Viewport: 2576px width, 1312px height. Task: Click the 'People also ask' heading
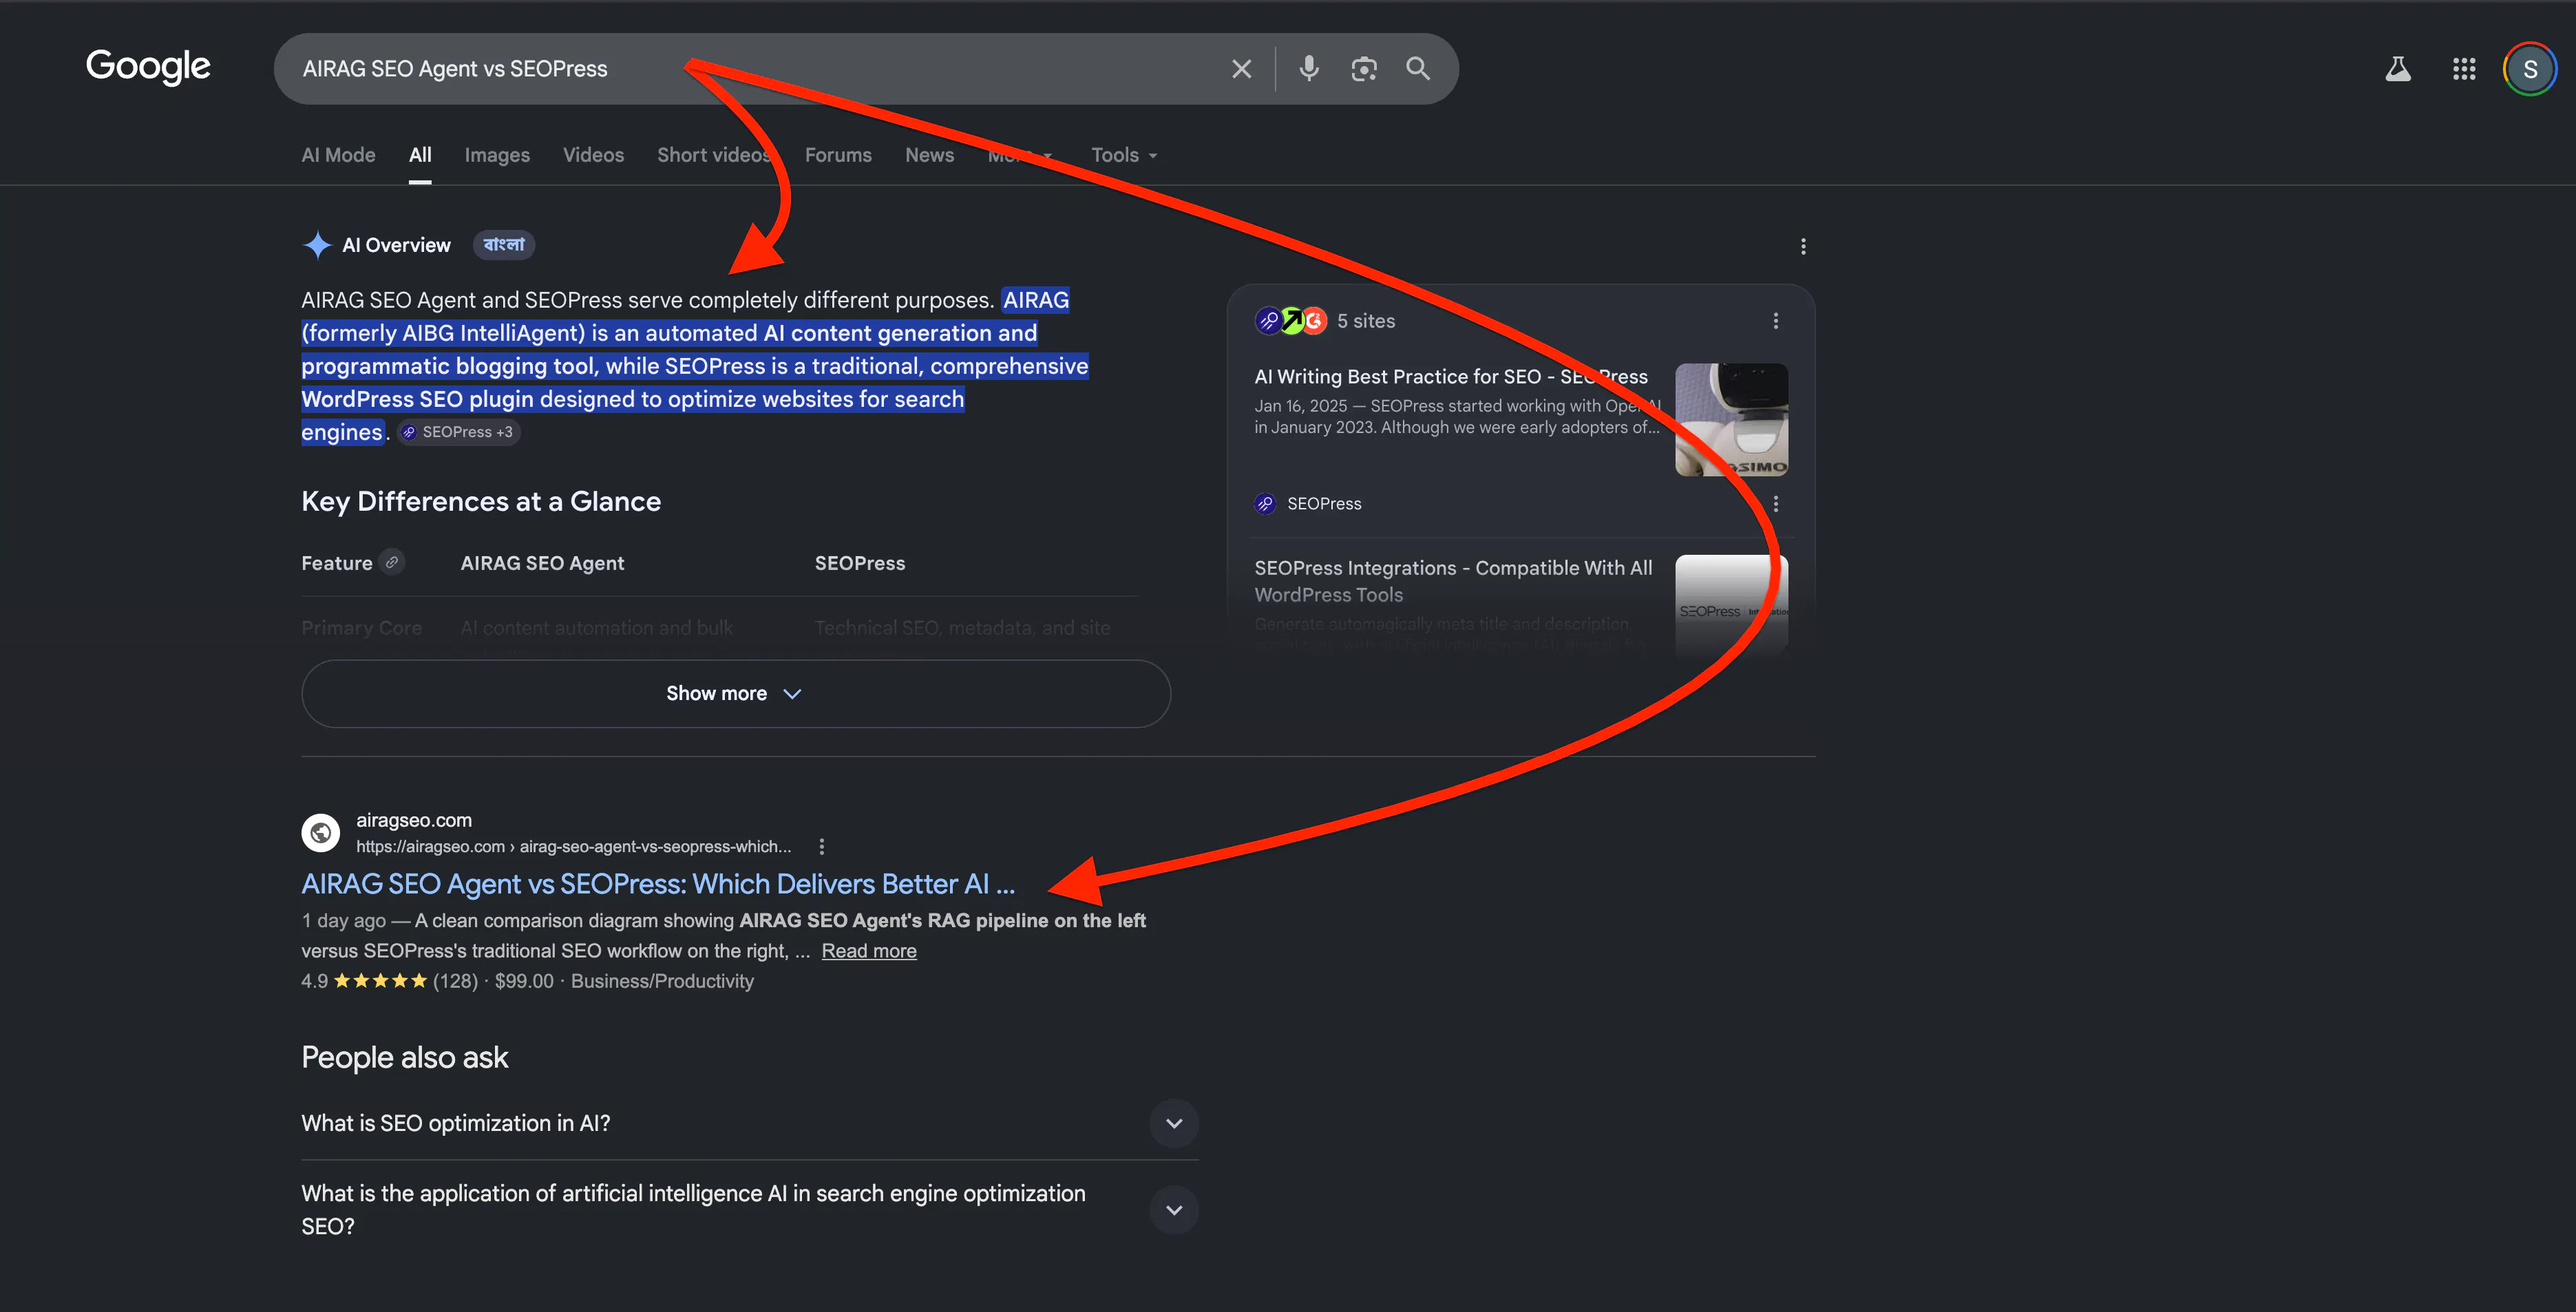[405, 1058]
